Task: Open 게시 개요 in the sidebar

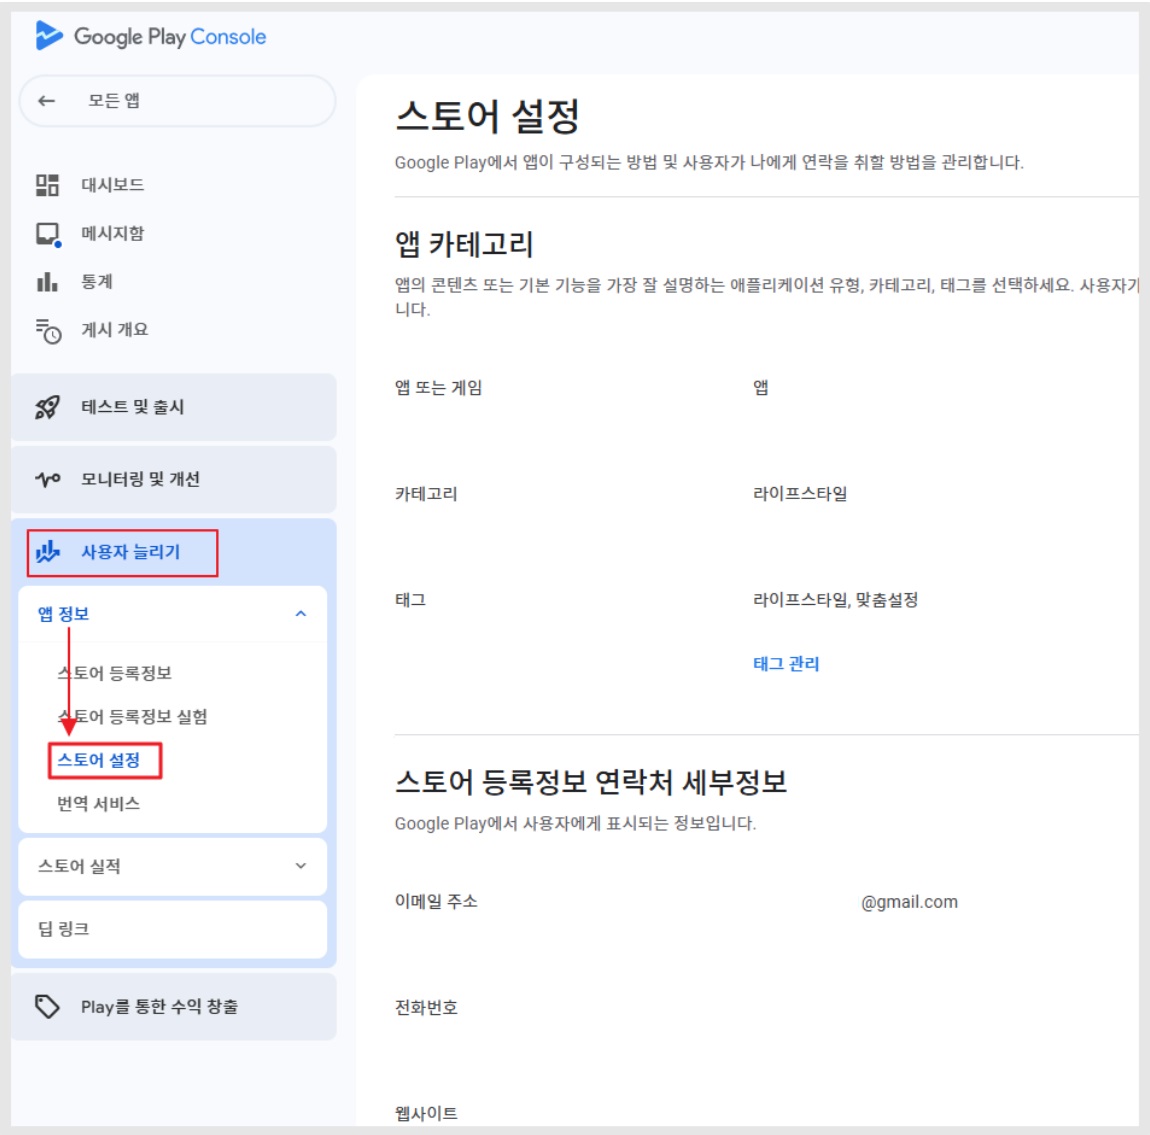Action: (x=114, y=330)
